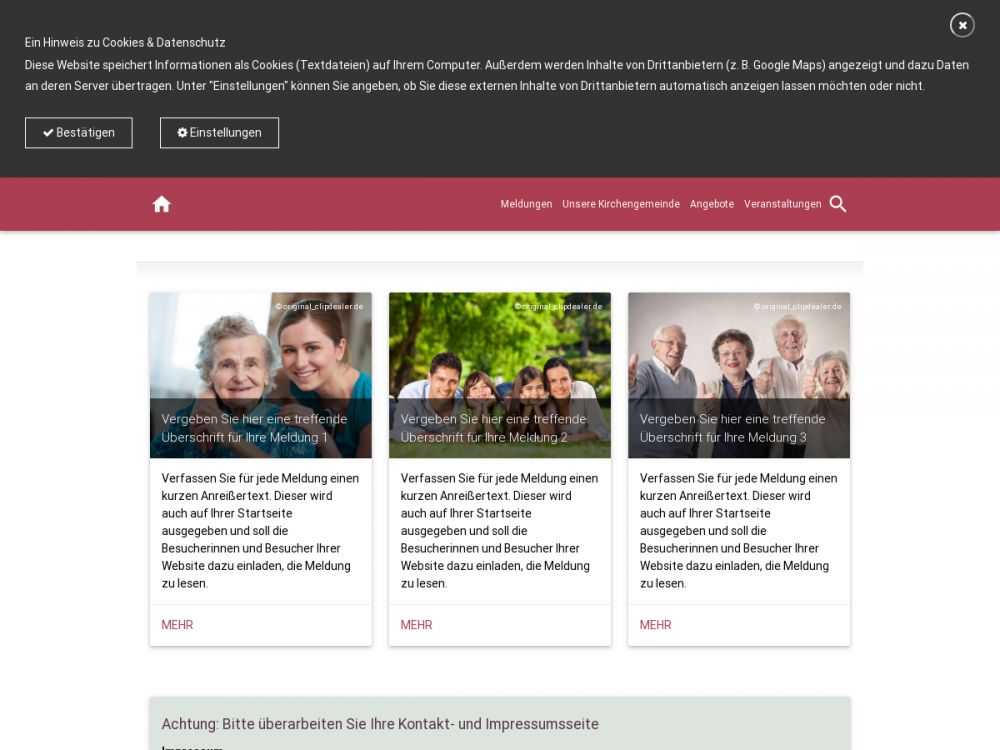Click MEHR link under Meldung 2
This screenshot has height=750, width=1000.
click(x=416, y=625)
